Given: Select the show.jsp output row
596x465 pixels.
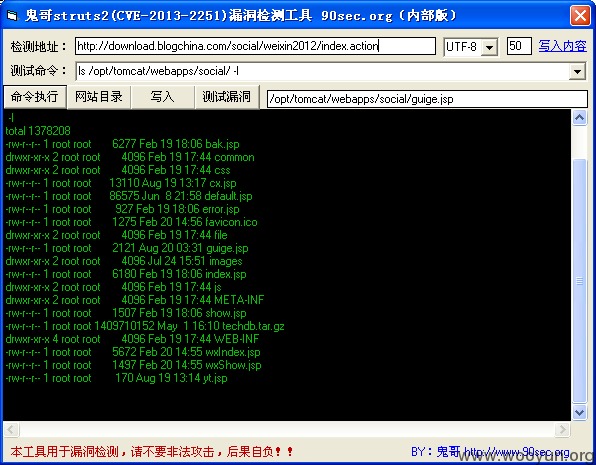Looking at the screenshot, I should click(x=126, y=313).
